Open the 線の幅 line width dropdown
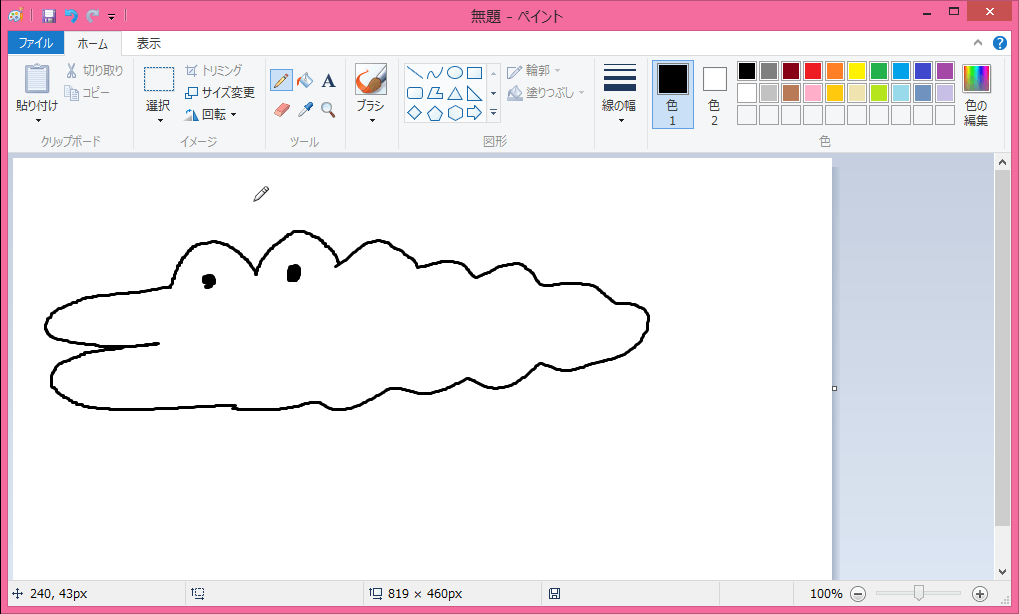 (619, 95)
